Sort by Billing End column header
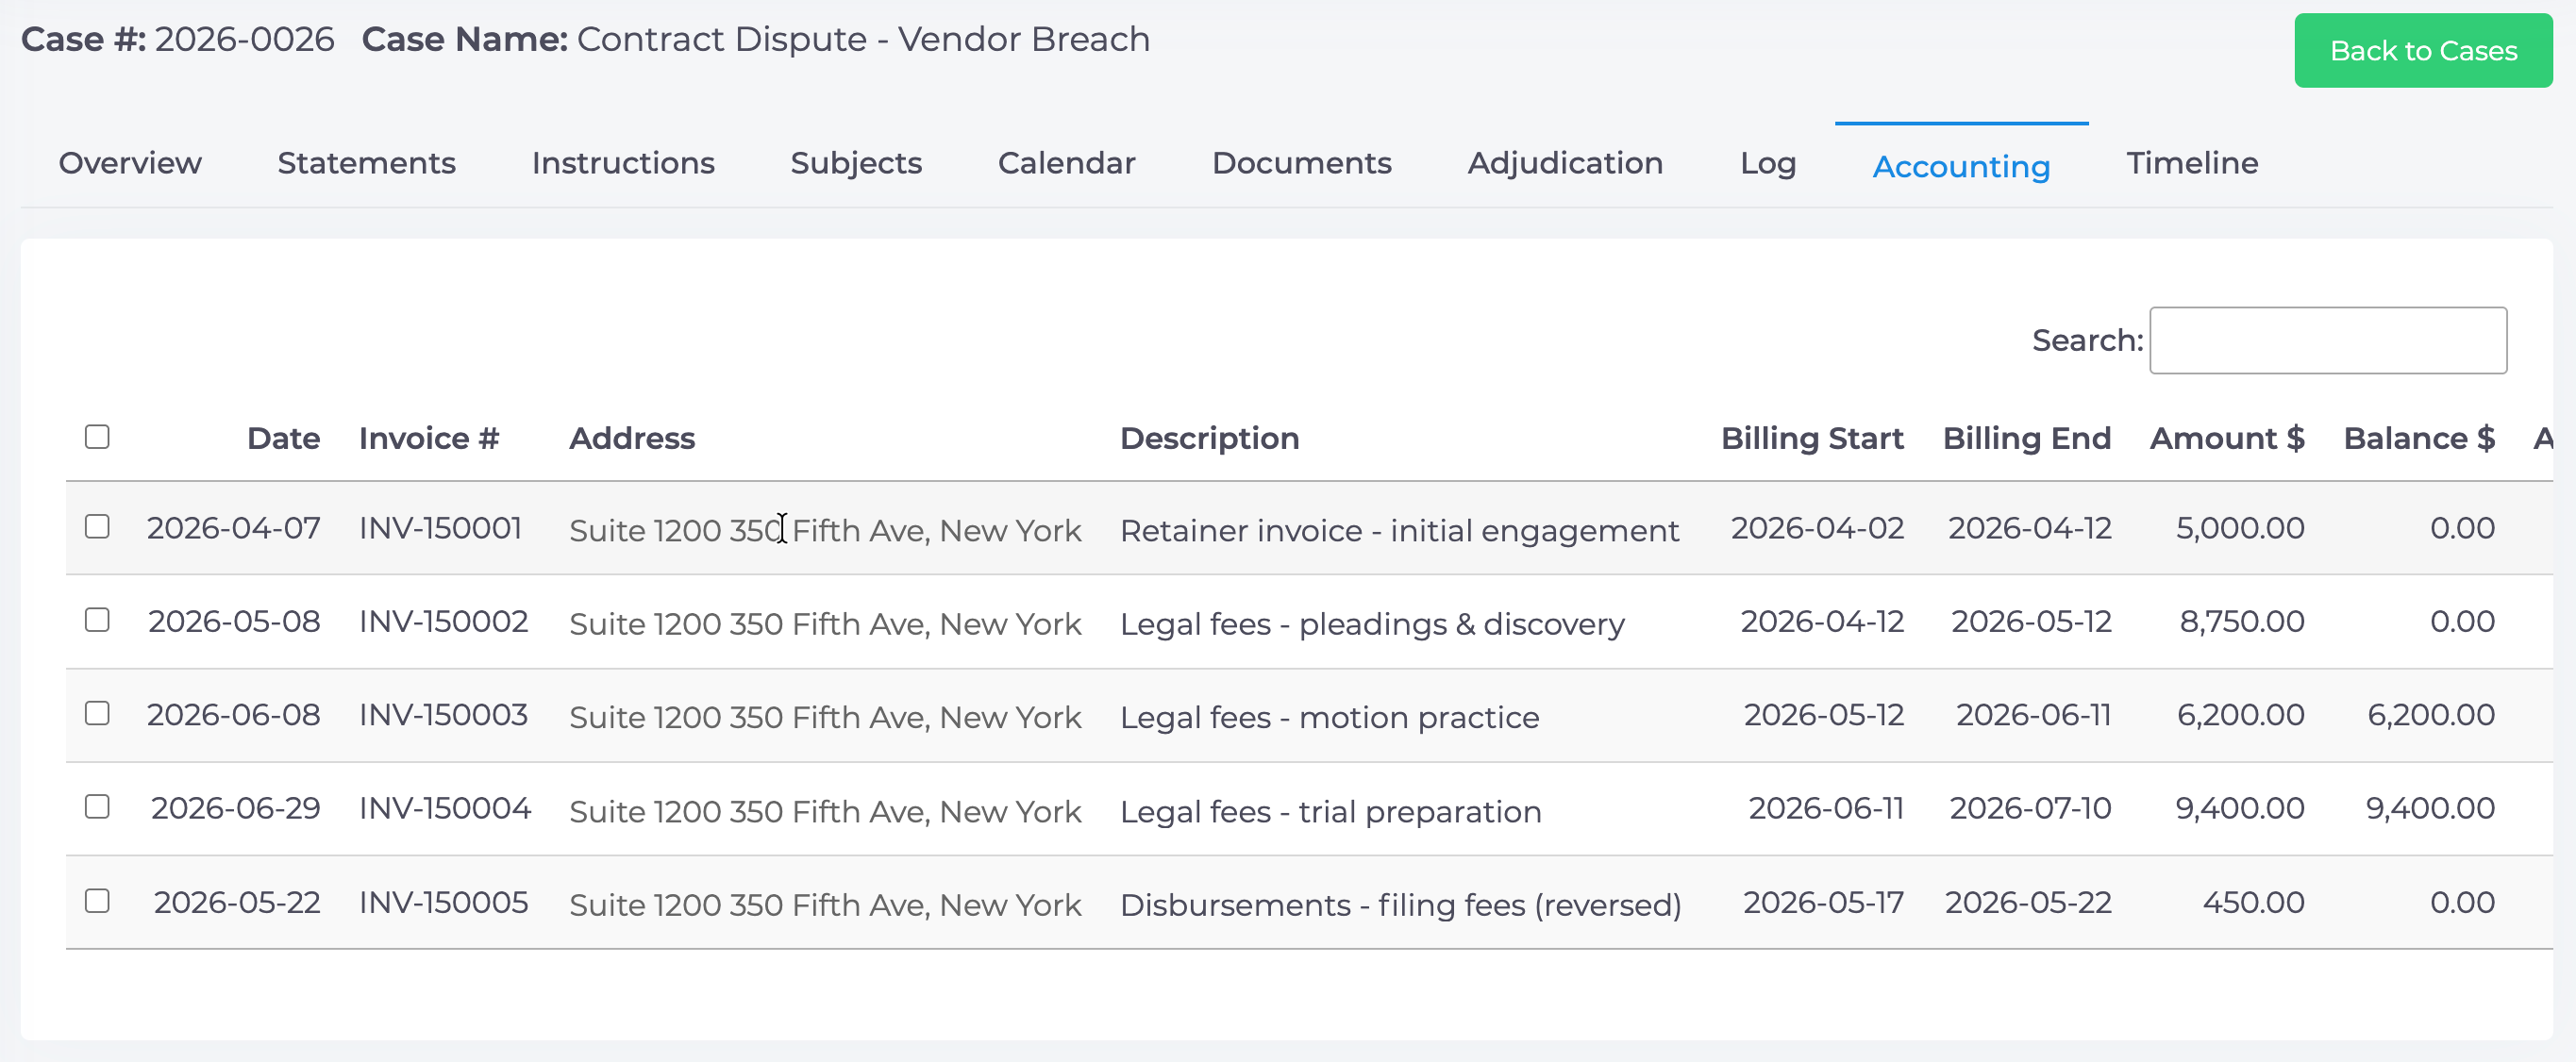Viewport: 2576px width, 1062px height. tap(2026, 438)
